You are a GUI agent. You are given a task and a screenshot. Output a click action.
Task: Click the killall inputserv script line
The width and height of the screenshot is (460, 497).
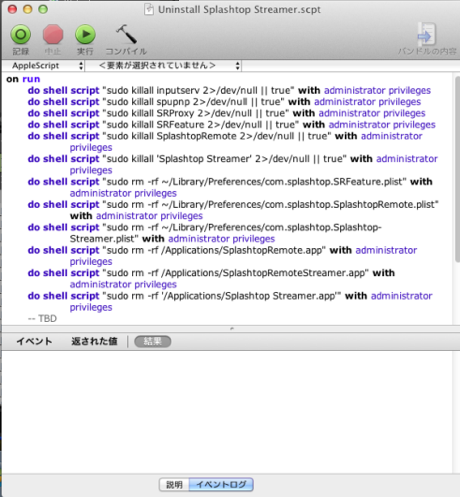point(229,90)
